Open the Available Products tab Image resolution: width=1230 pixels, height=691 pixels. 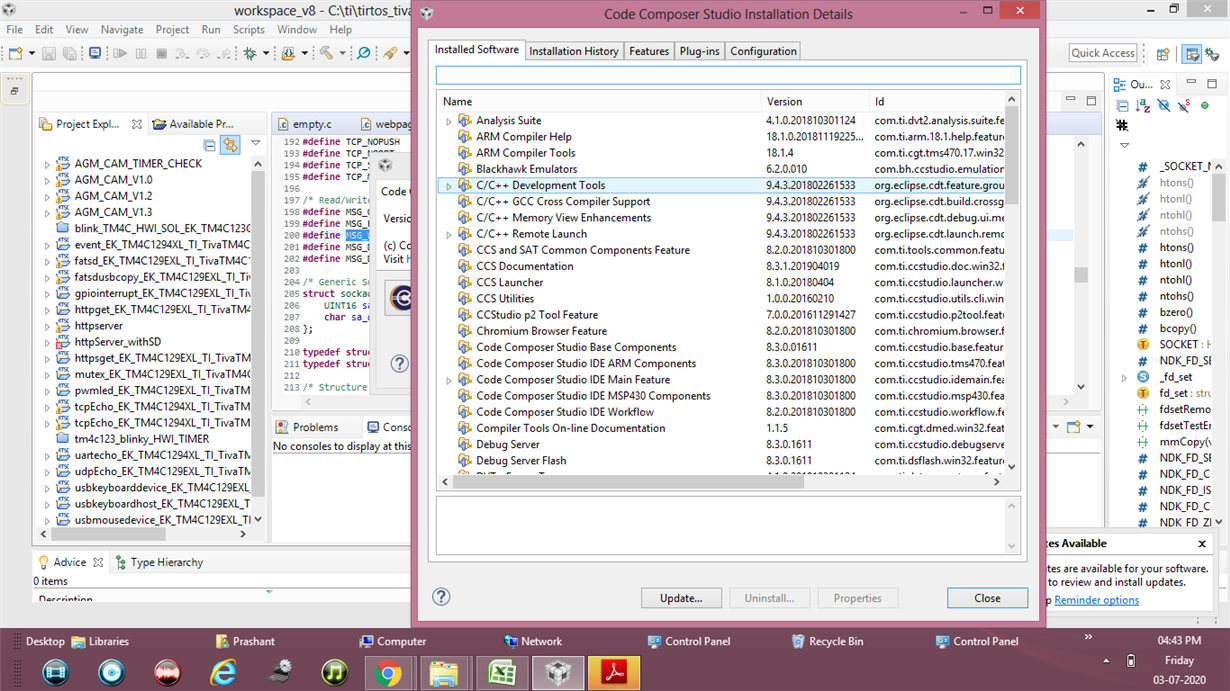pos(193,124)
